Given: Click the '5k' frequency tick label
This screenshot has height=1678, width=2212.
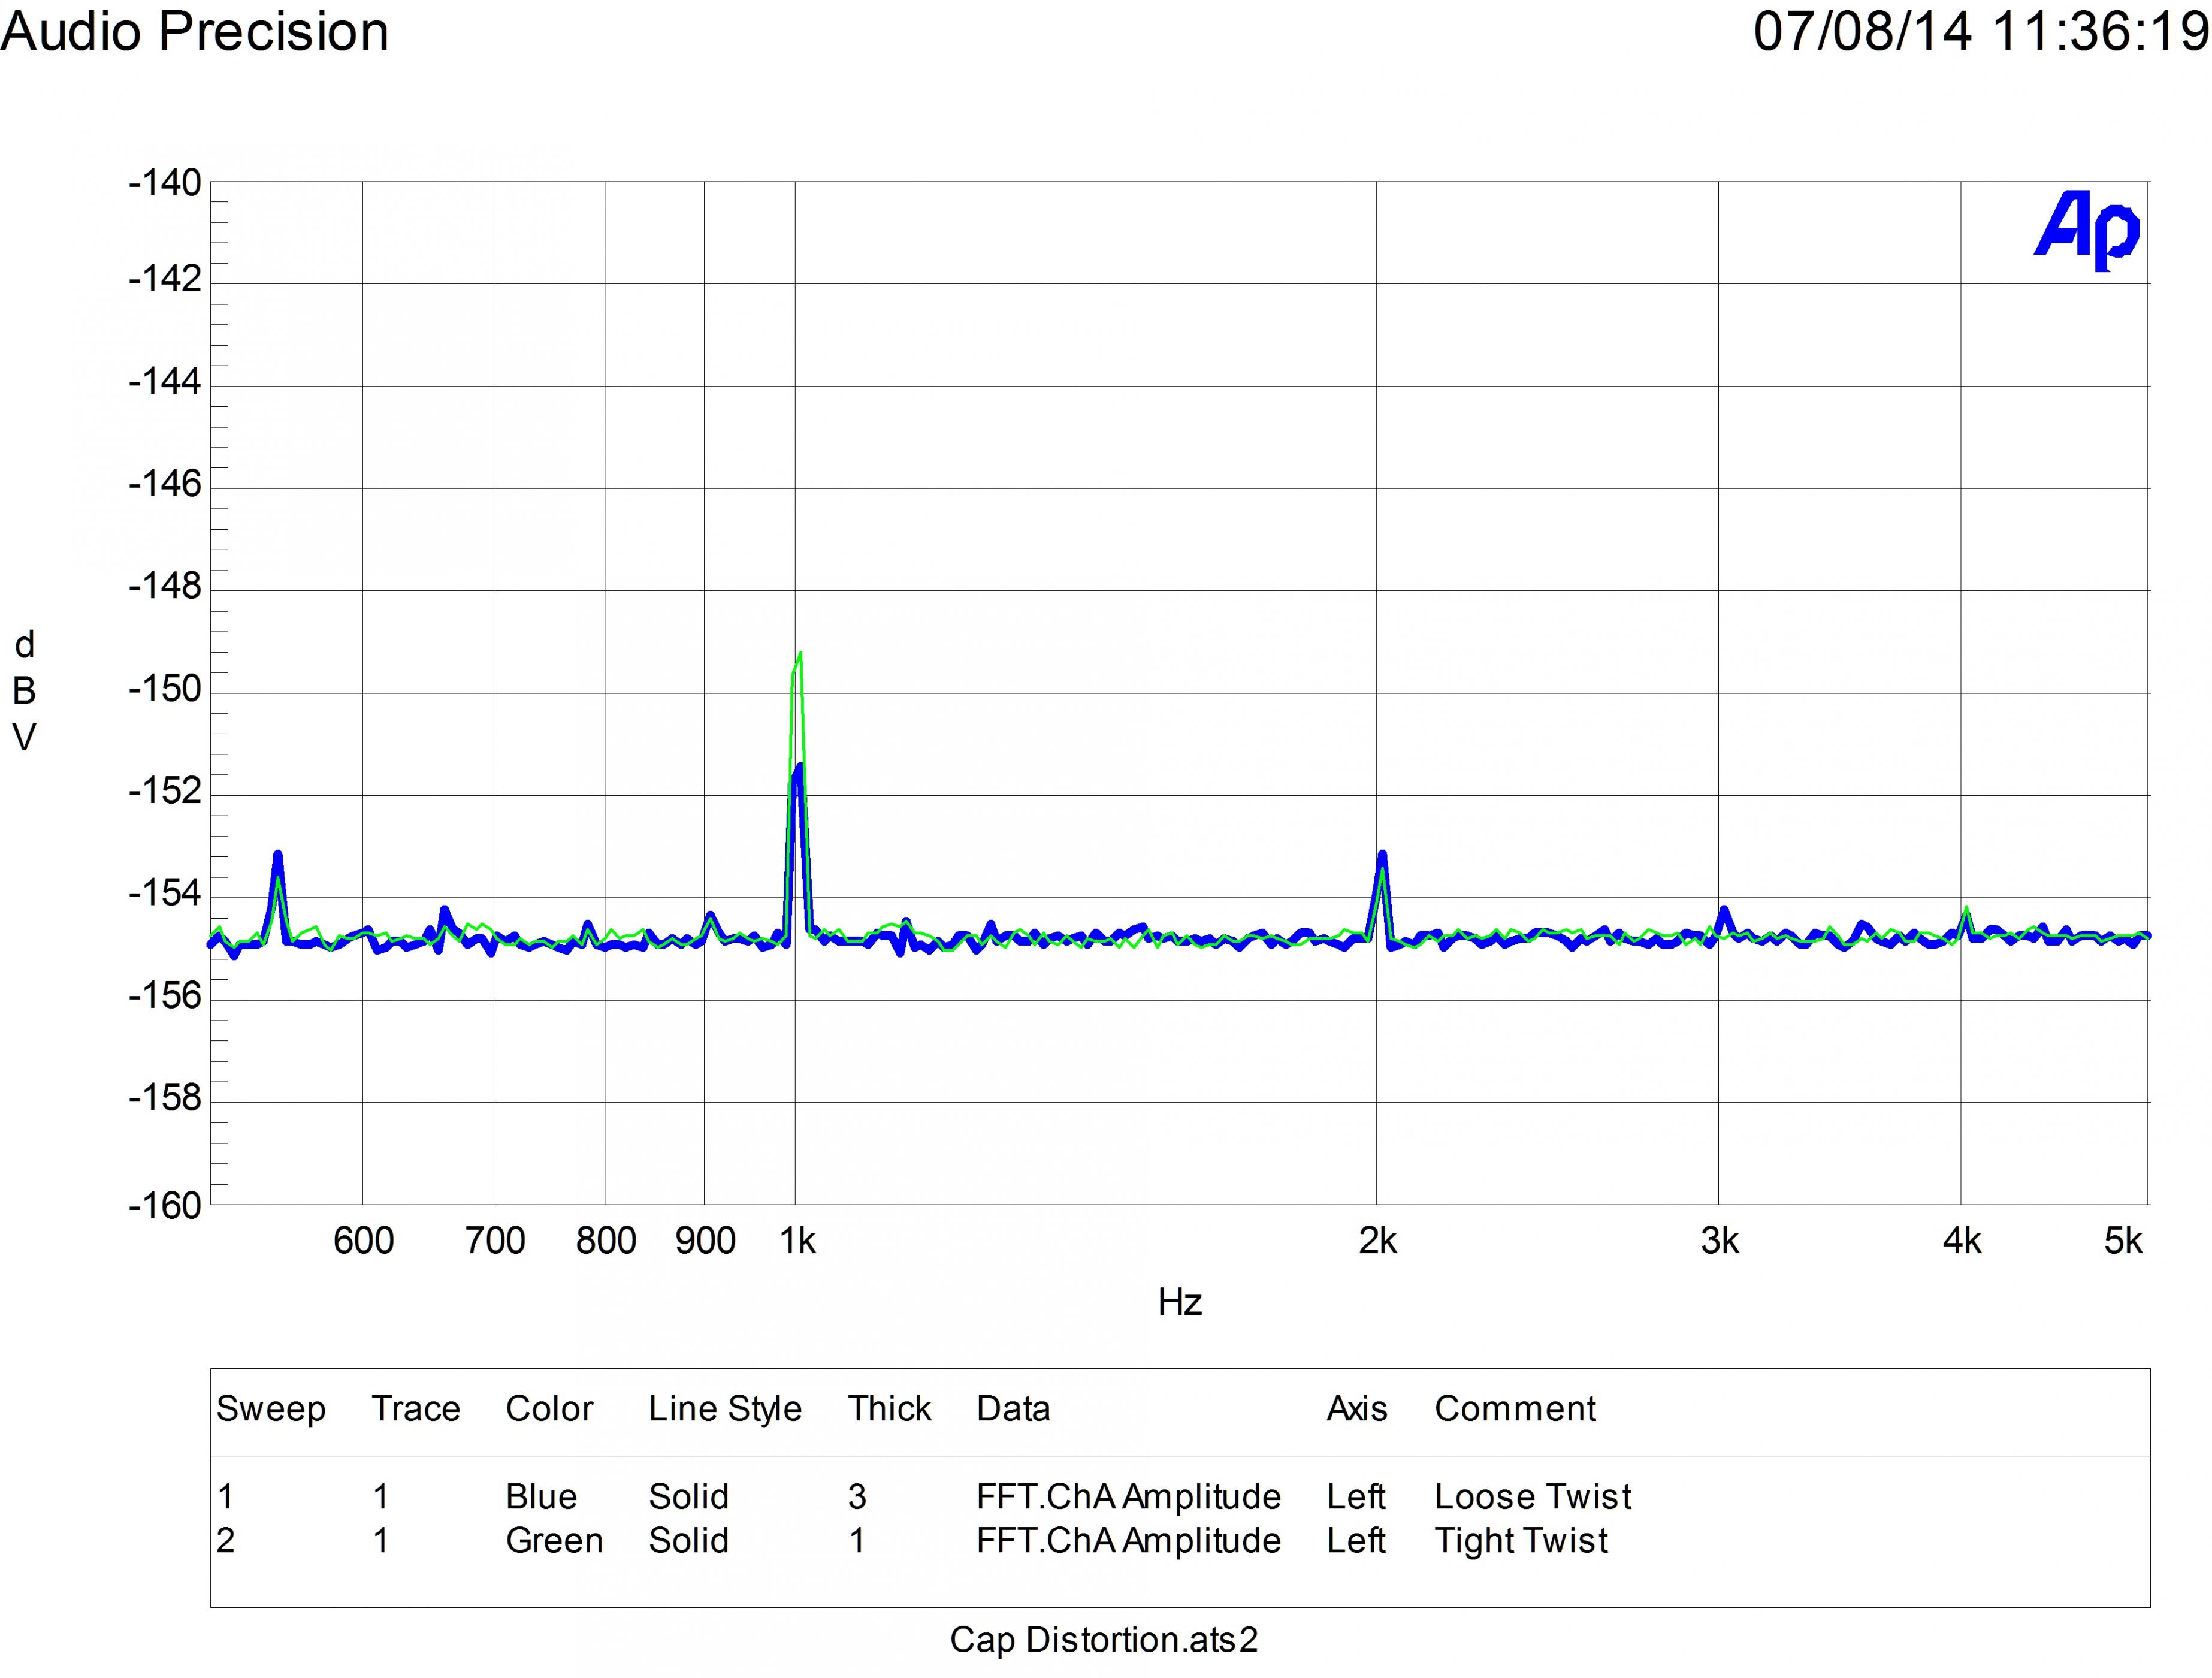Looking at the screenshot, I should tap(2123, 1241).
